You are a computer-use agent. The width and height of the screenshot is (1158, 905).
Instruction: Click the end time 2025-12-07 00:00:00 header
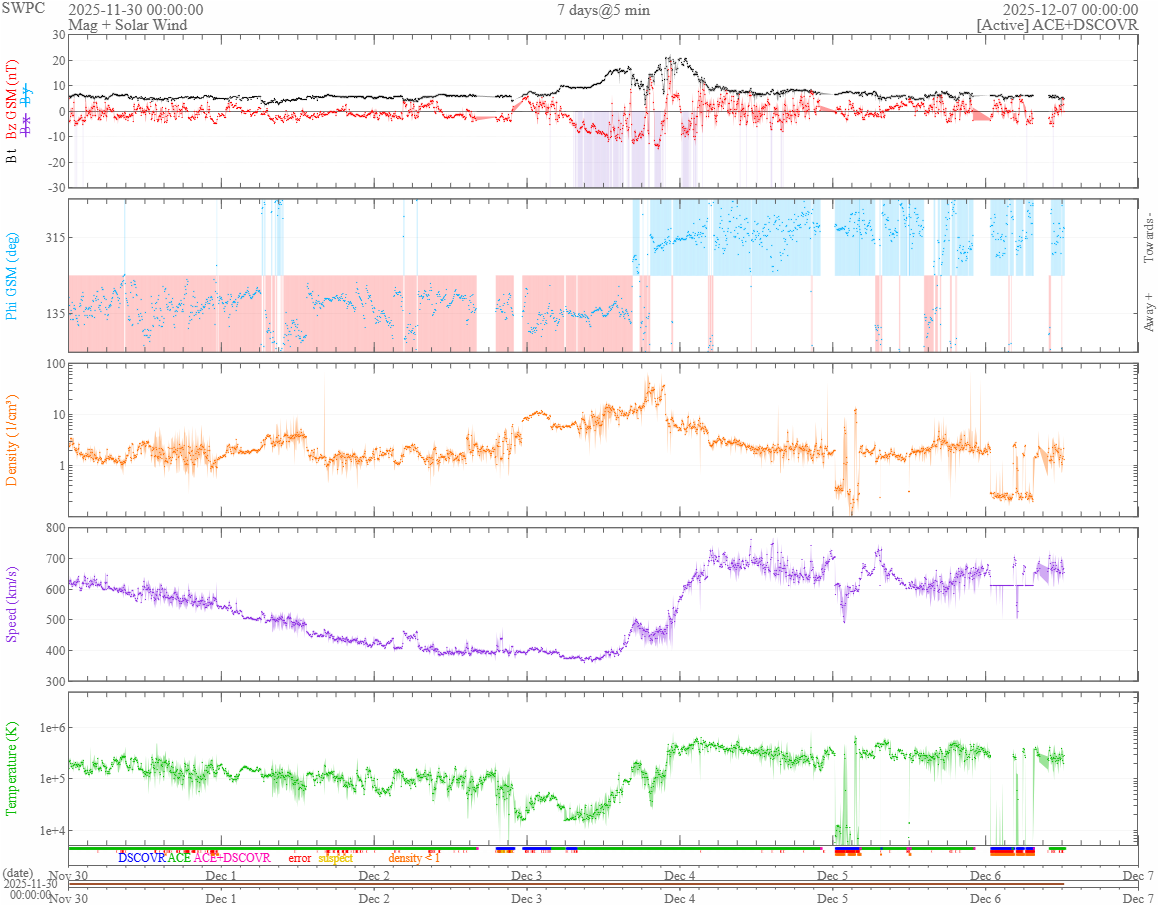[1070, 10]
